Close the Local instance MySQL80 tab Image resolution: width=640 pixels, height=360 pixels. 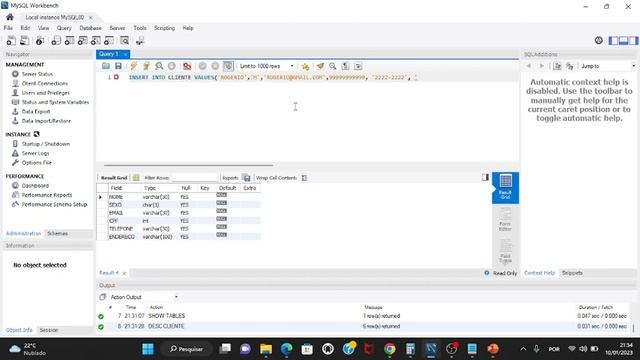coord(91,17)
